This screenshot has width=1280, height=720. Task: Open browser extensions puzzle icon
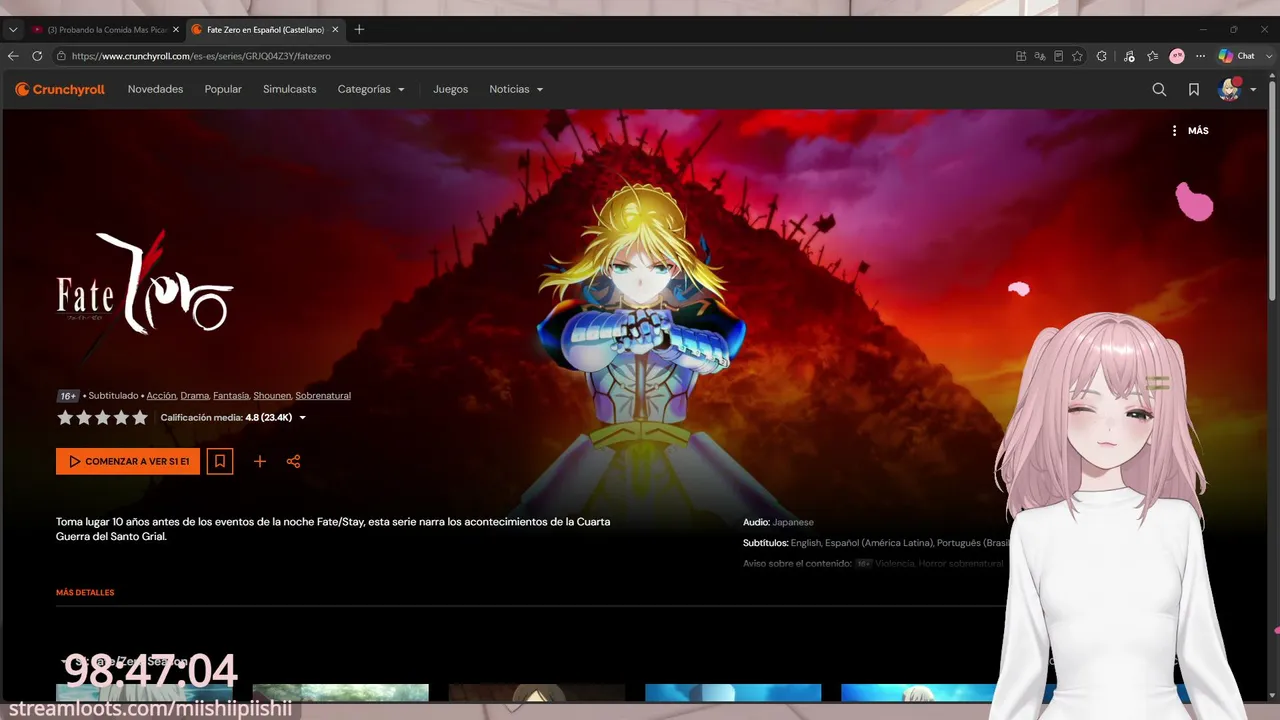click(1102, 56)
